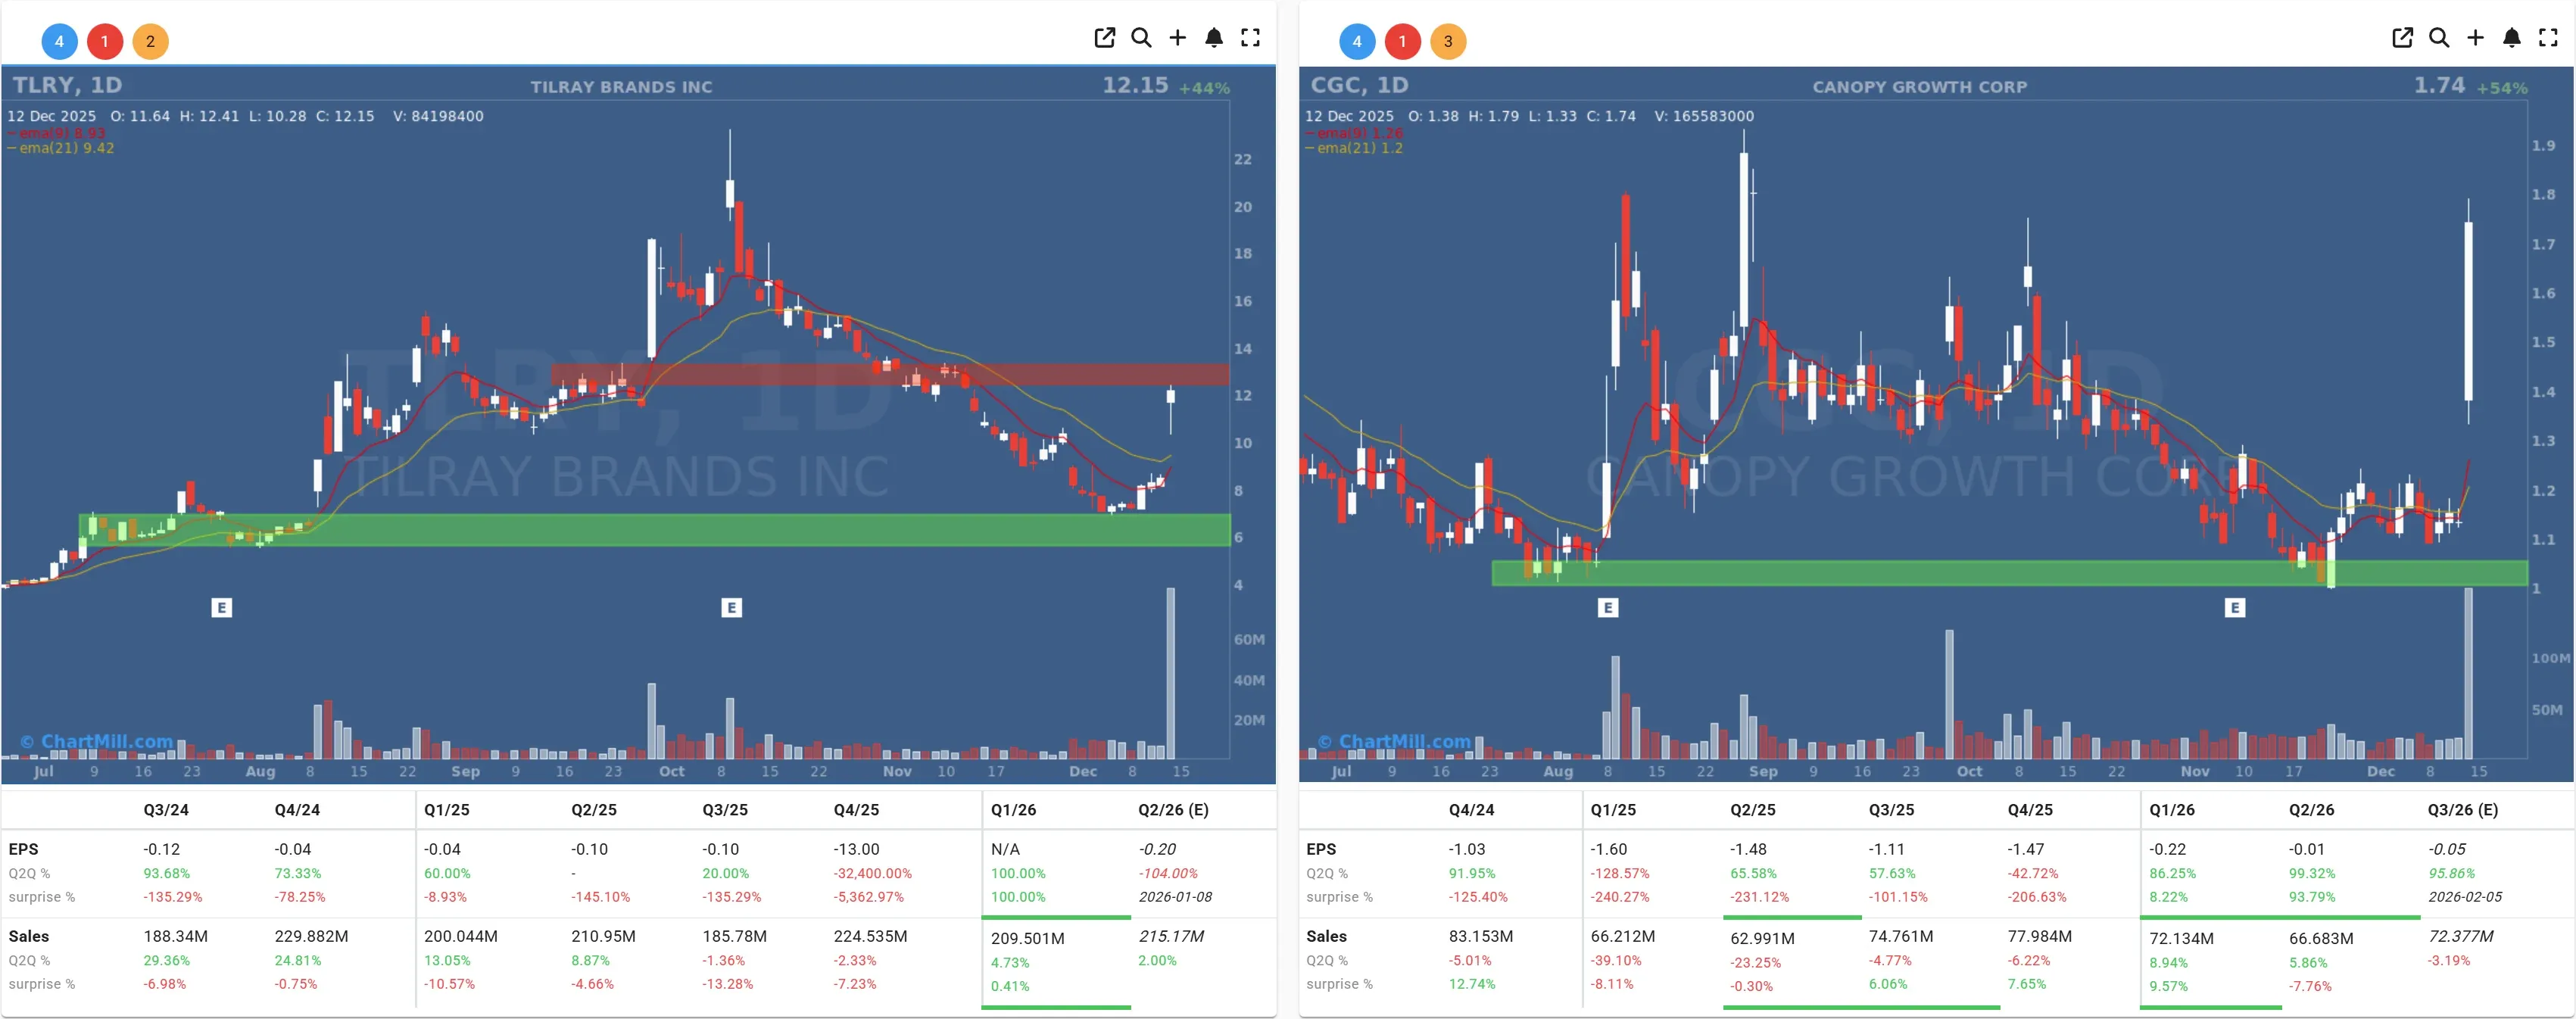Click the alert bell icon on the CGC panel
This screenshot has width=2576, height=1019.
tap(2511, 37)
